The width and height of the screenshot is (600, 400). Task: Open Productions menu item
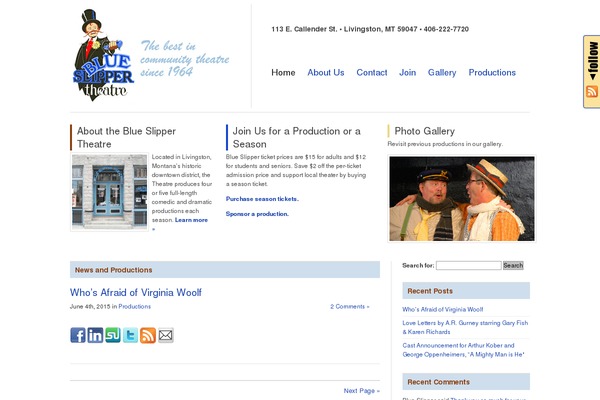[492, 73]
